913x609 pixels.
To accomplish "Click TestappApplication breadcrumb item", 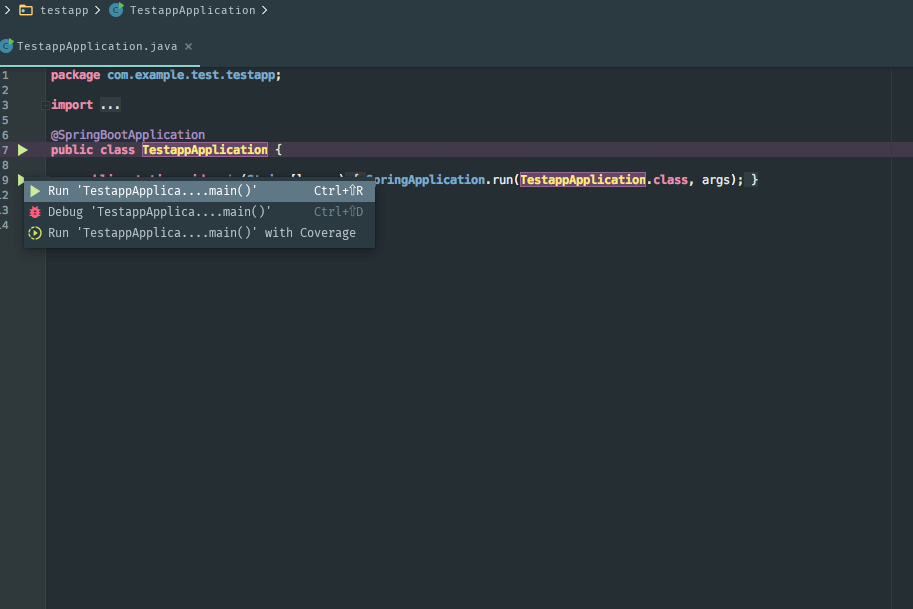I will (192, 10).
